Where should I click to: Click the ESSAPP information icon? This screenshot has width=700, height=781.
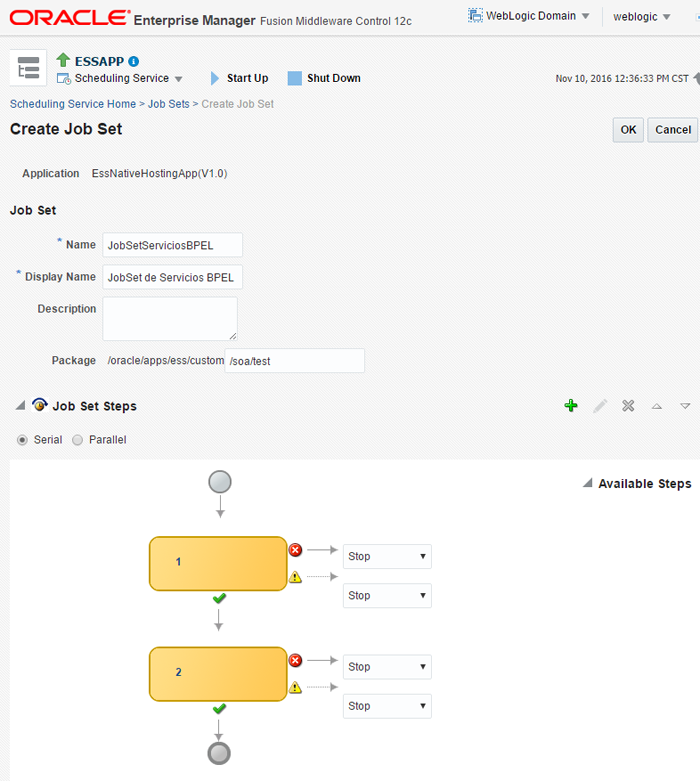click(x=134, y=61)
